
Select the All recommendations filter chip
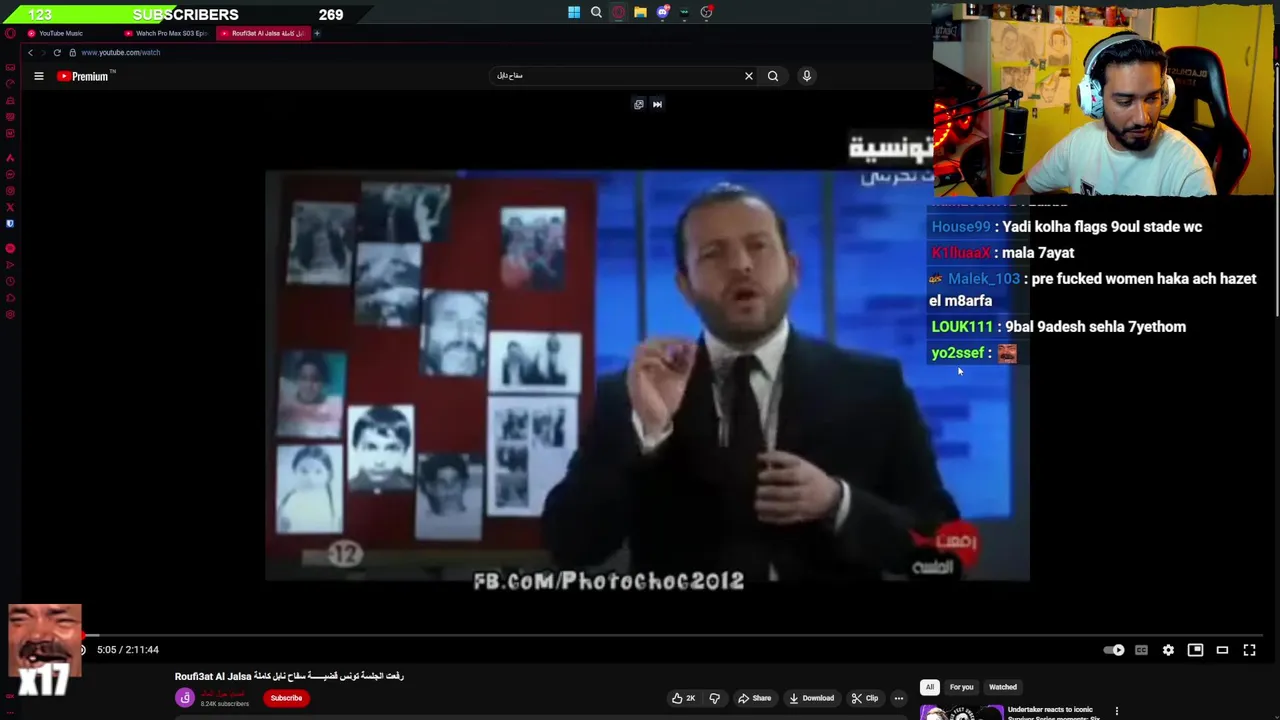tap(929, 687)
